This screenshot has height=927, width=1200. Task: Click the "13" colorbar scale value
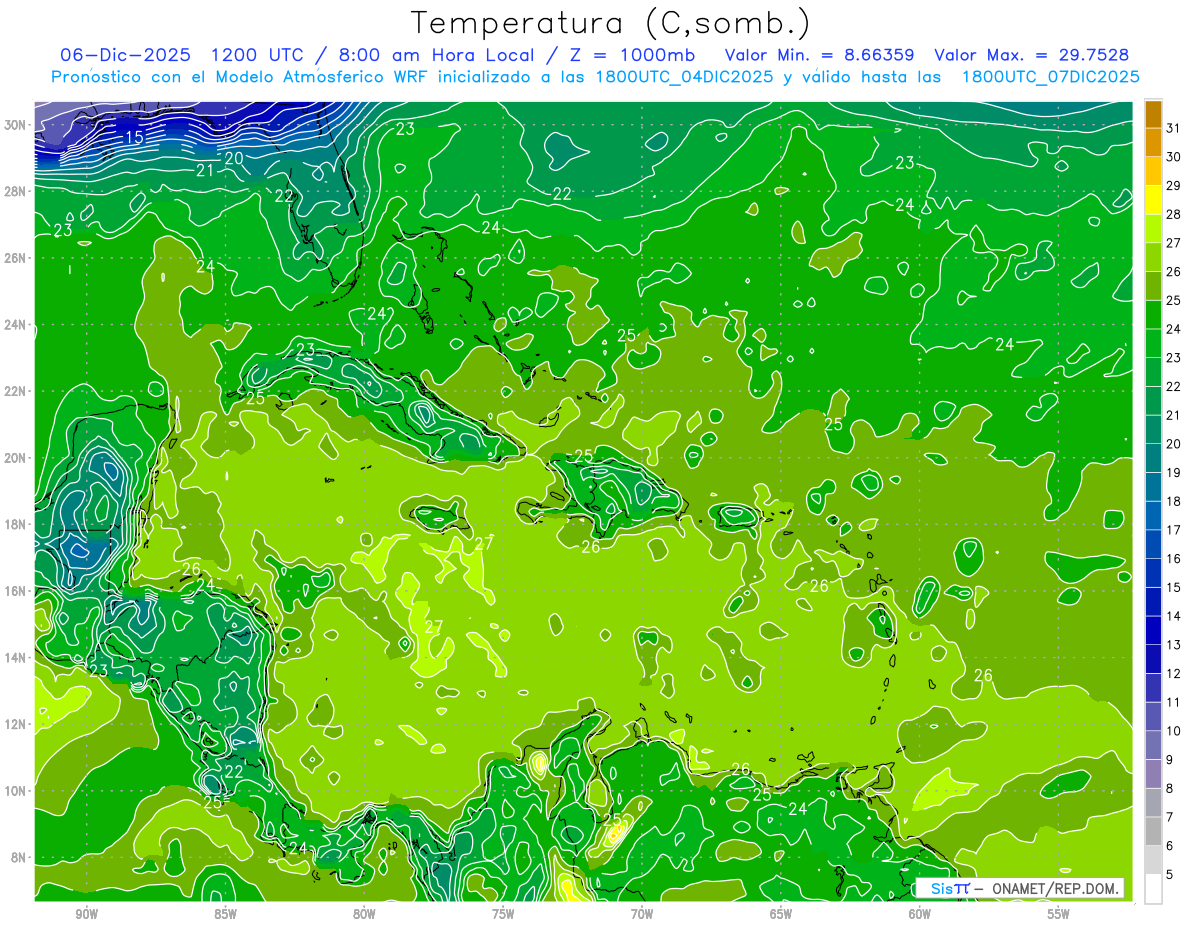pyautogui.click(x=1173, y=645)
